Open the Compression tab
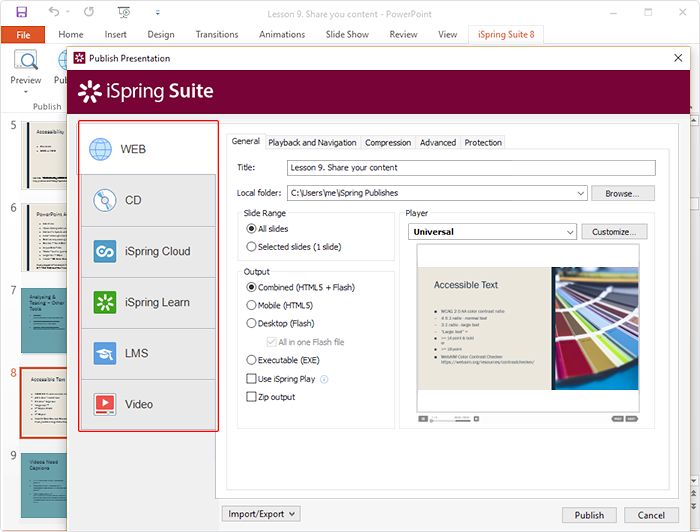 point(388,142)
